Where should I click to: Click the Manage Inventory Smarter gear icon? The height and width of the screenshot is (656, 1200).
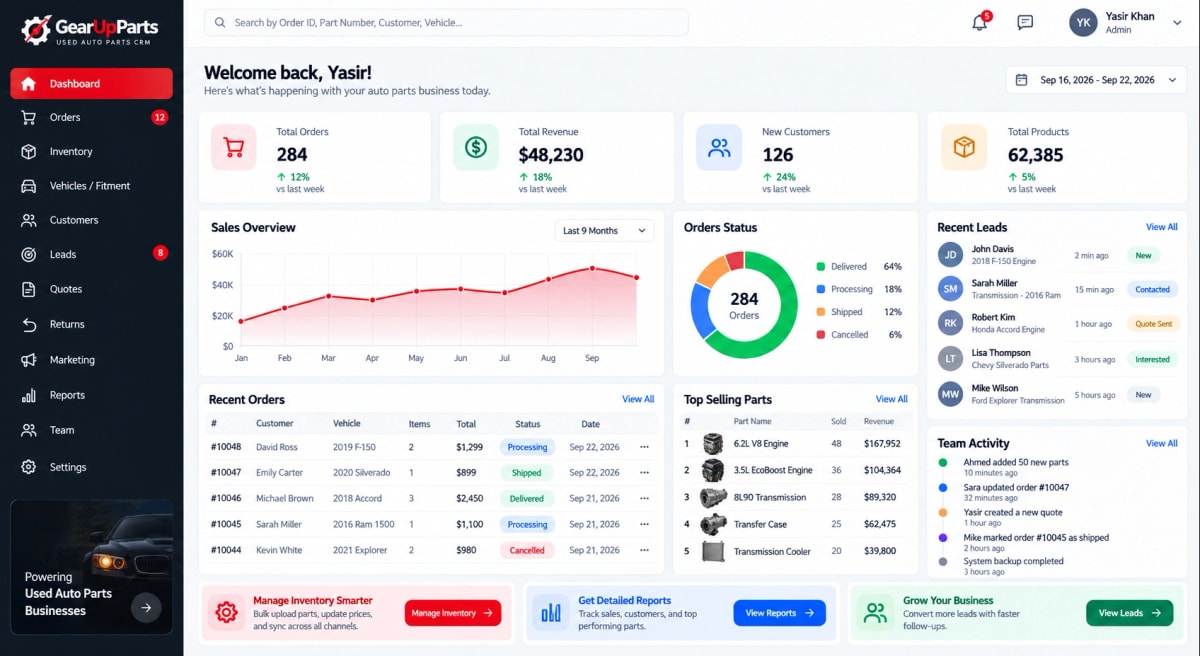click(227, 613)
